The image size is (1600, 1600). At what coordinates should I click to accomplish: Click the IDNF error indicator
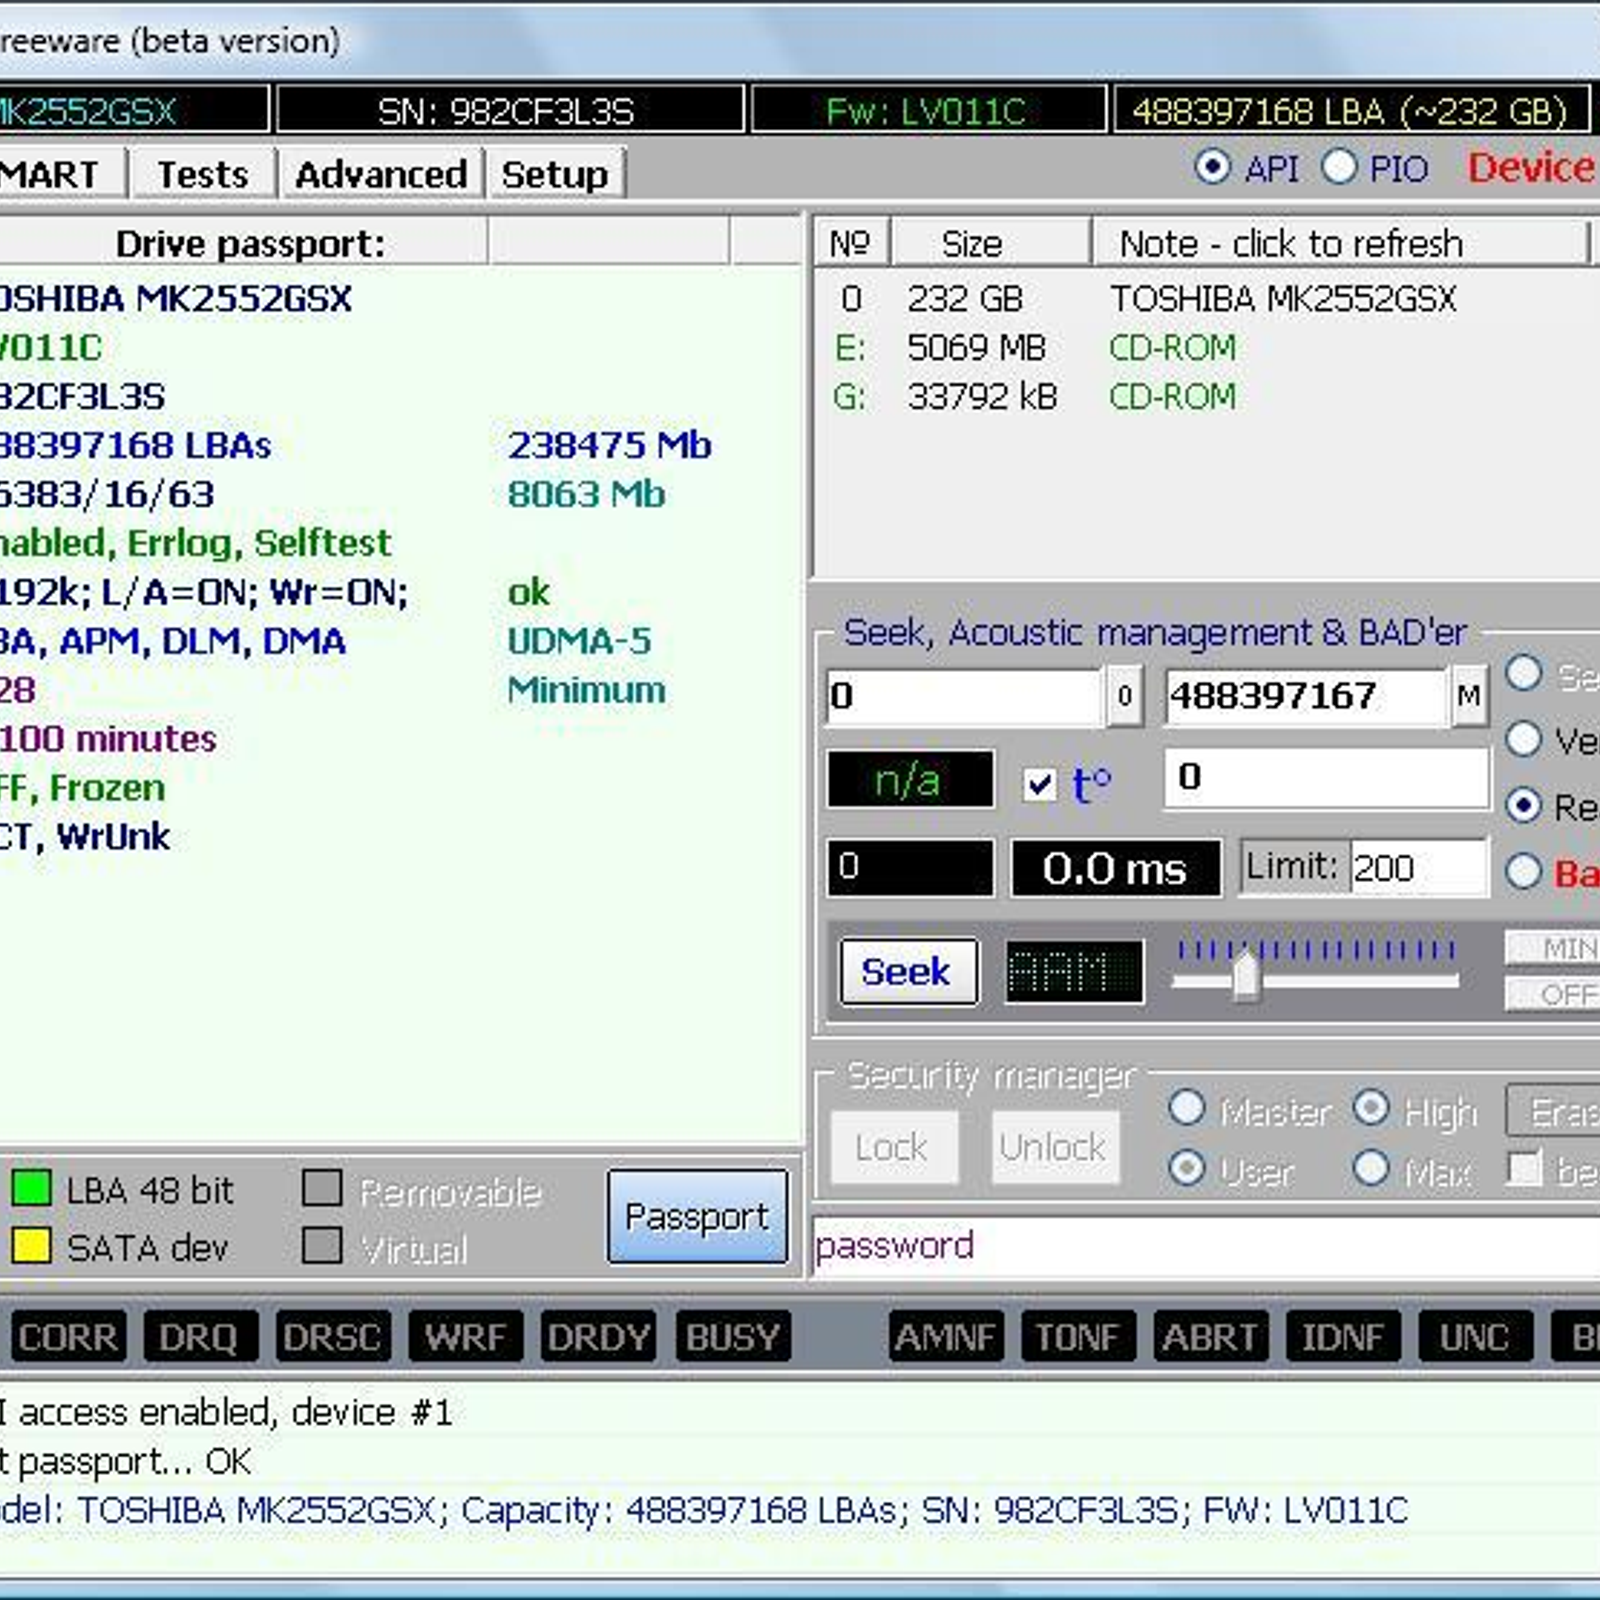coord(1343,1337)
